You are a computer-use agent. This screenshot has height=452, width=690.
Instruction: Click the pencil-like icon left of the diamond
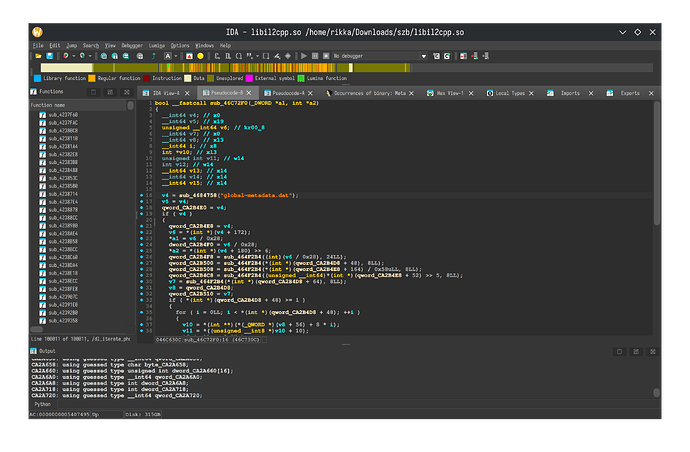(x=277, y=56)
